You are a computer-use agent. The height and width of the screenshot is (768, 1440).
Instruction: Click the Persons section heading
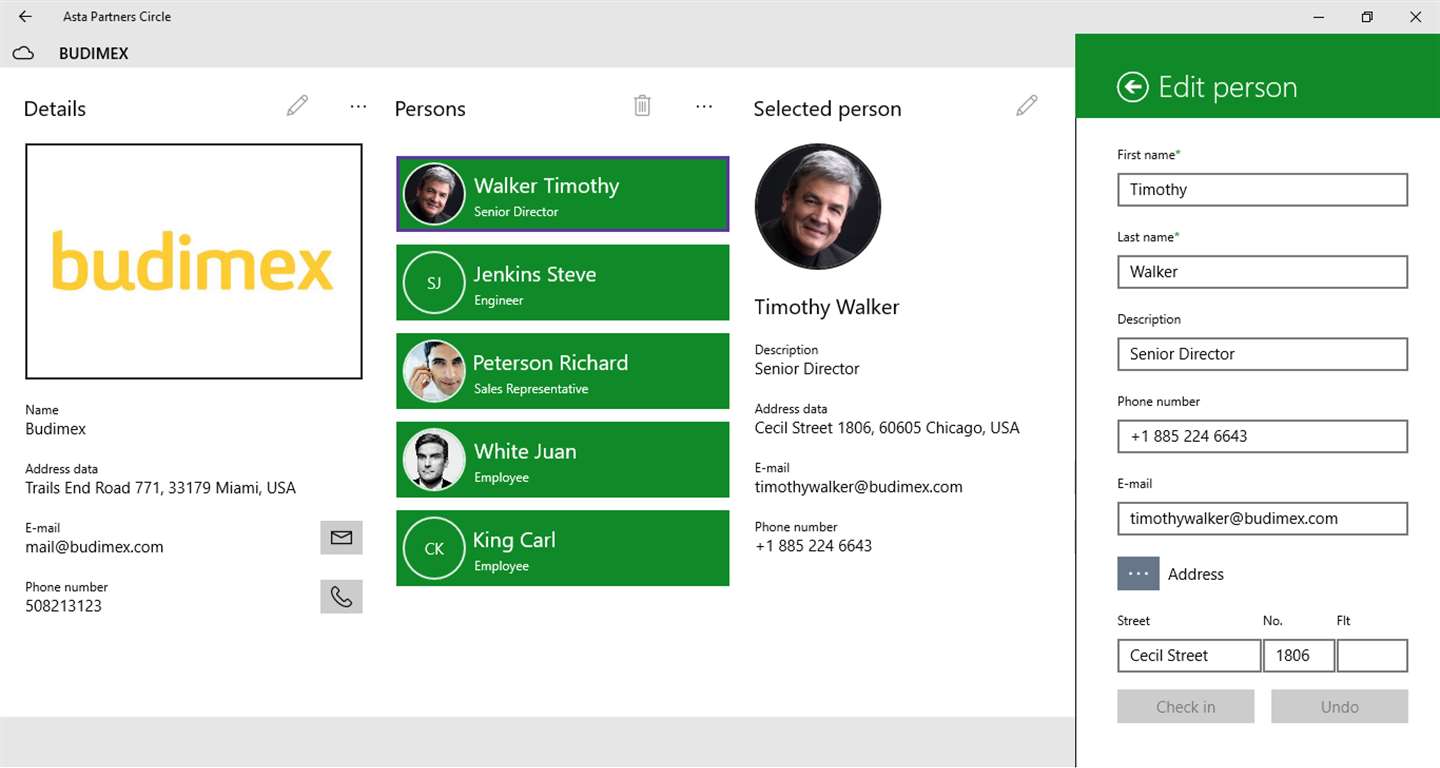tap(430, 109)
